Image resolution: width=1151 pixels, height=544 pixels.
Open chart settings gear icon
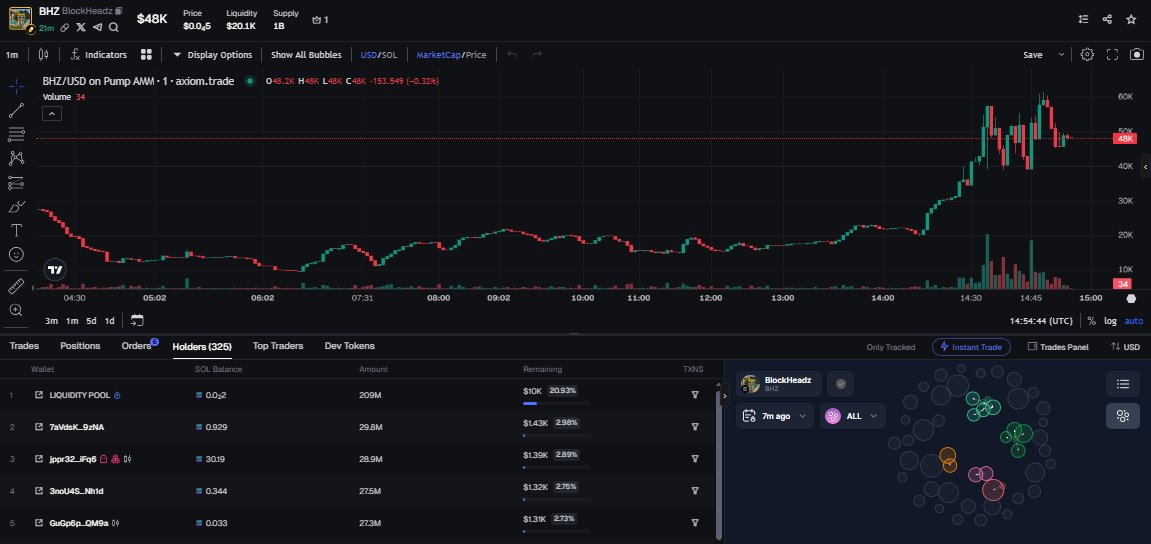click(x=1087, y=54)
